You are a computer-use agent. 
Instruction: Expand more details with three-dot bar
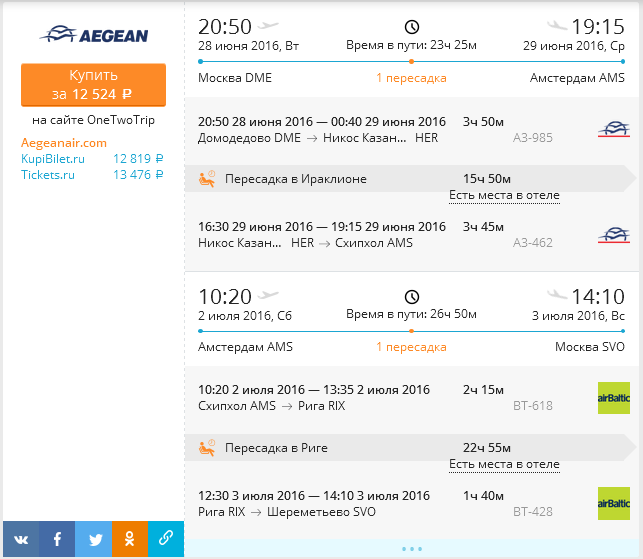point(412,549)
